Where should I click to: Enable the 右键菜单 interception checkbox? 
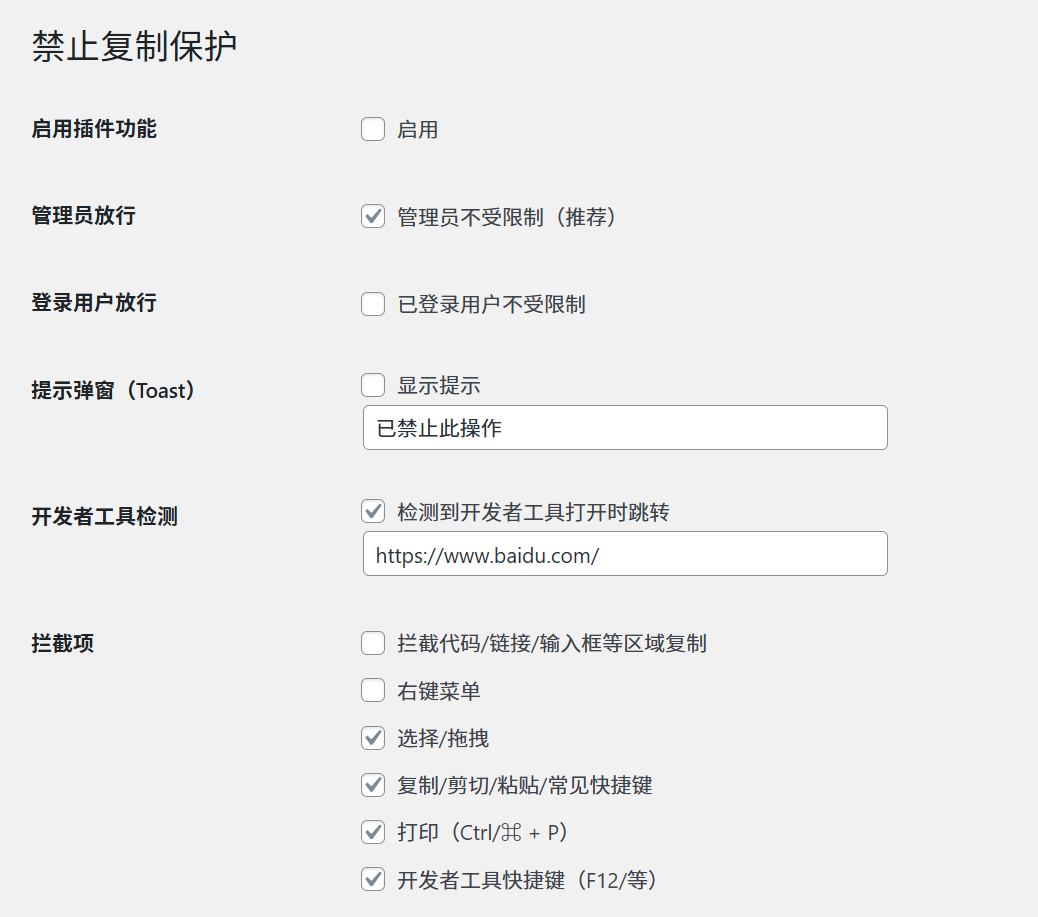point(372,690)
